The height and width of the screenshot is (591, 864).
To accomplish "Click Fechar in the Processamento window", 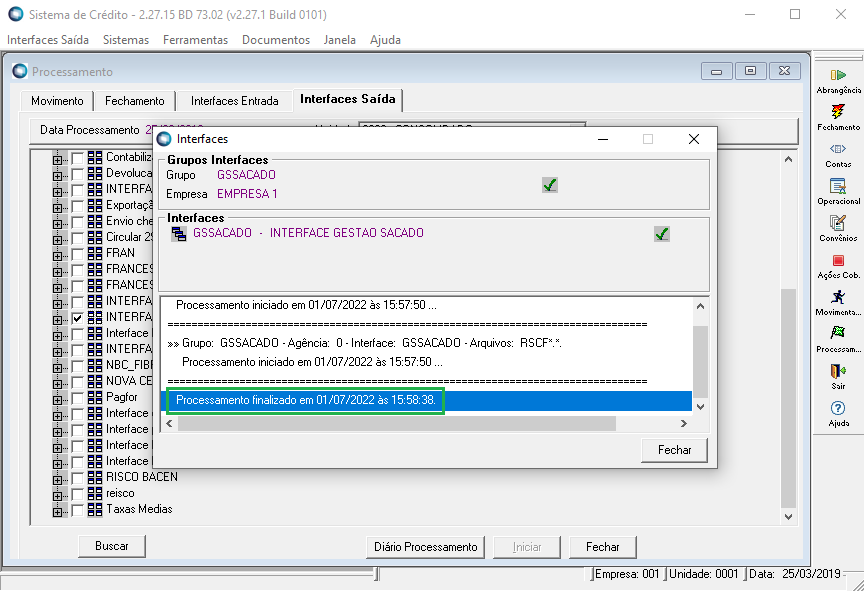I will (602, 547).
